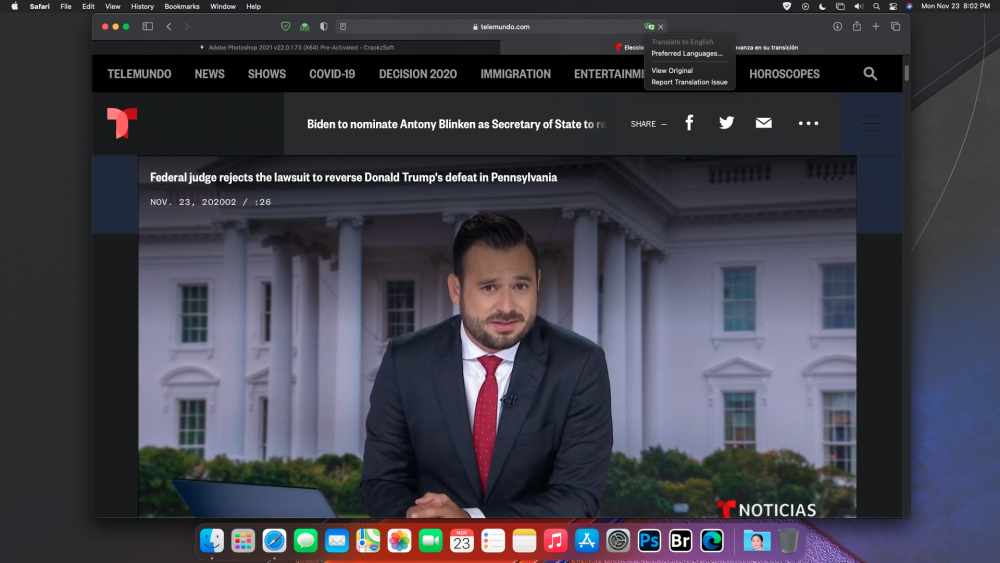Screen dimensions: 1000x563
Task: Open Finder from the Dock
Action: [212, 541]
